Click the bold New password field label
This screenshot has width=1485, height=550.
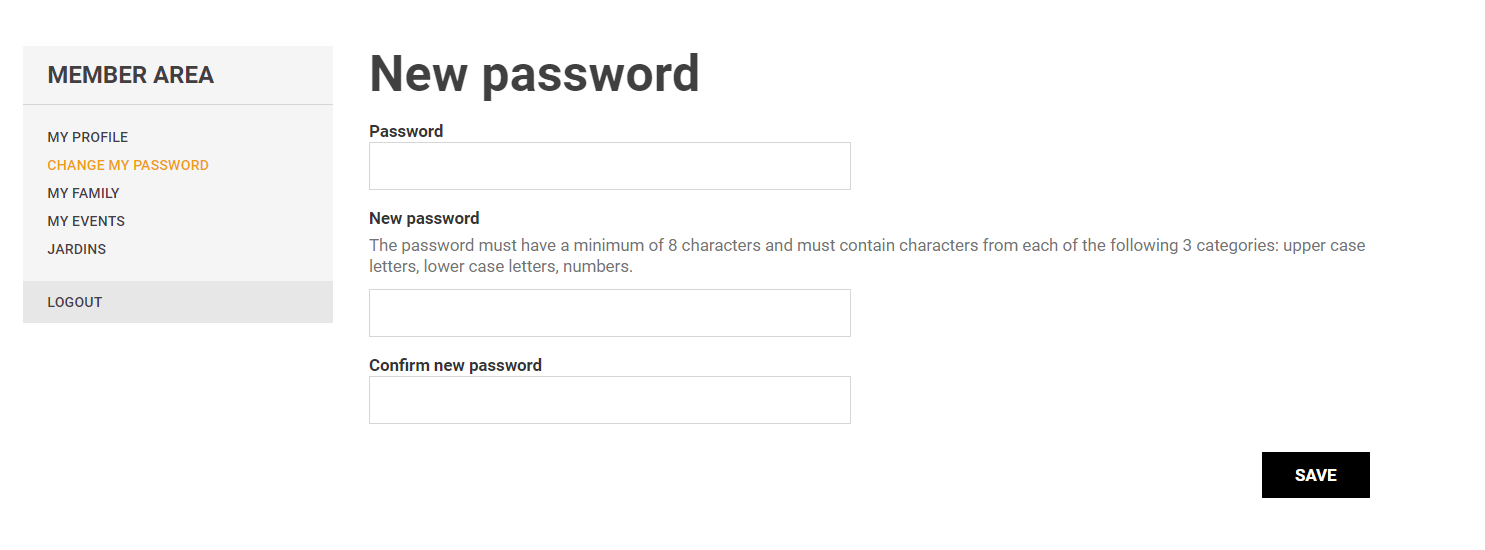click(x=424, y=218)
